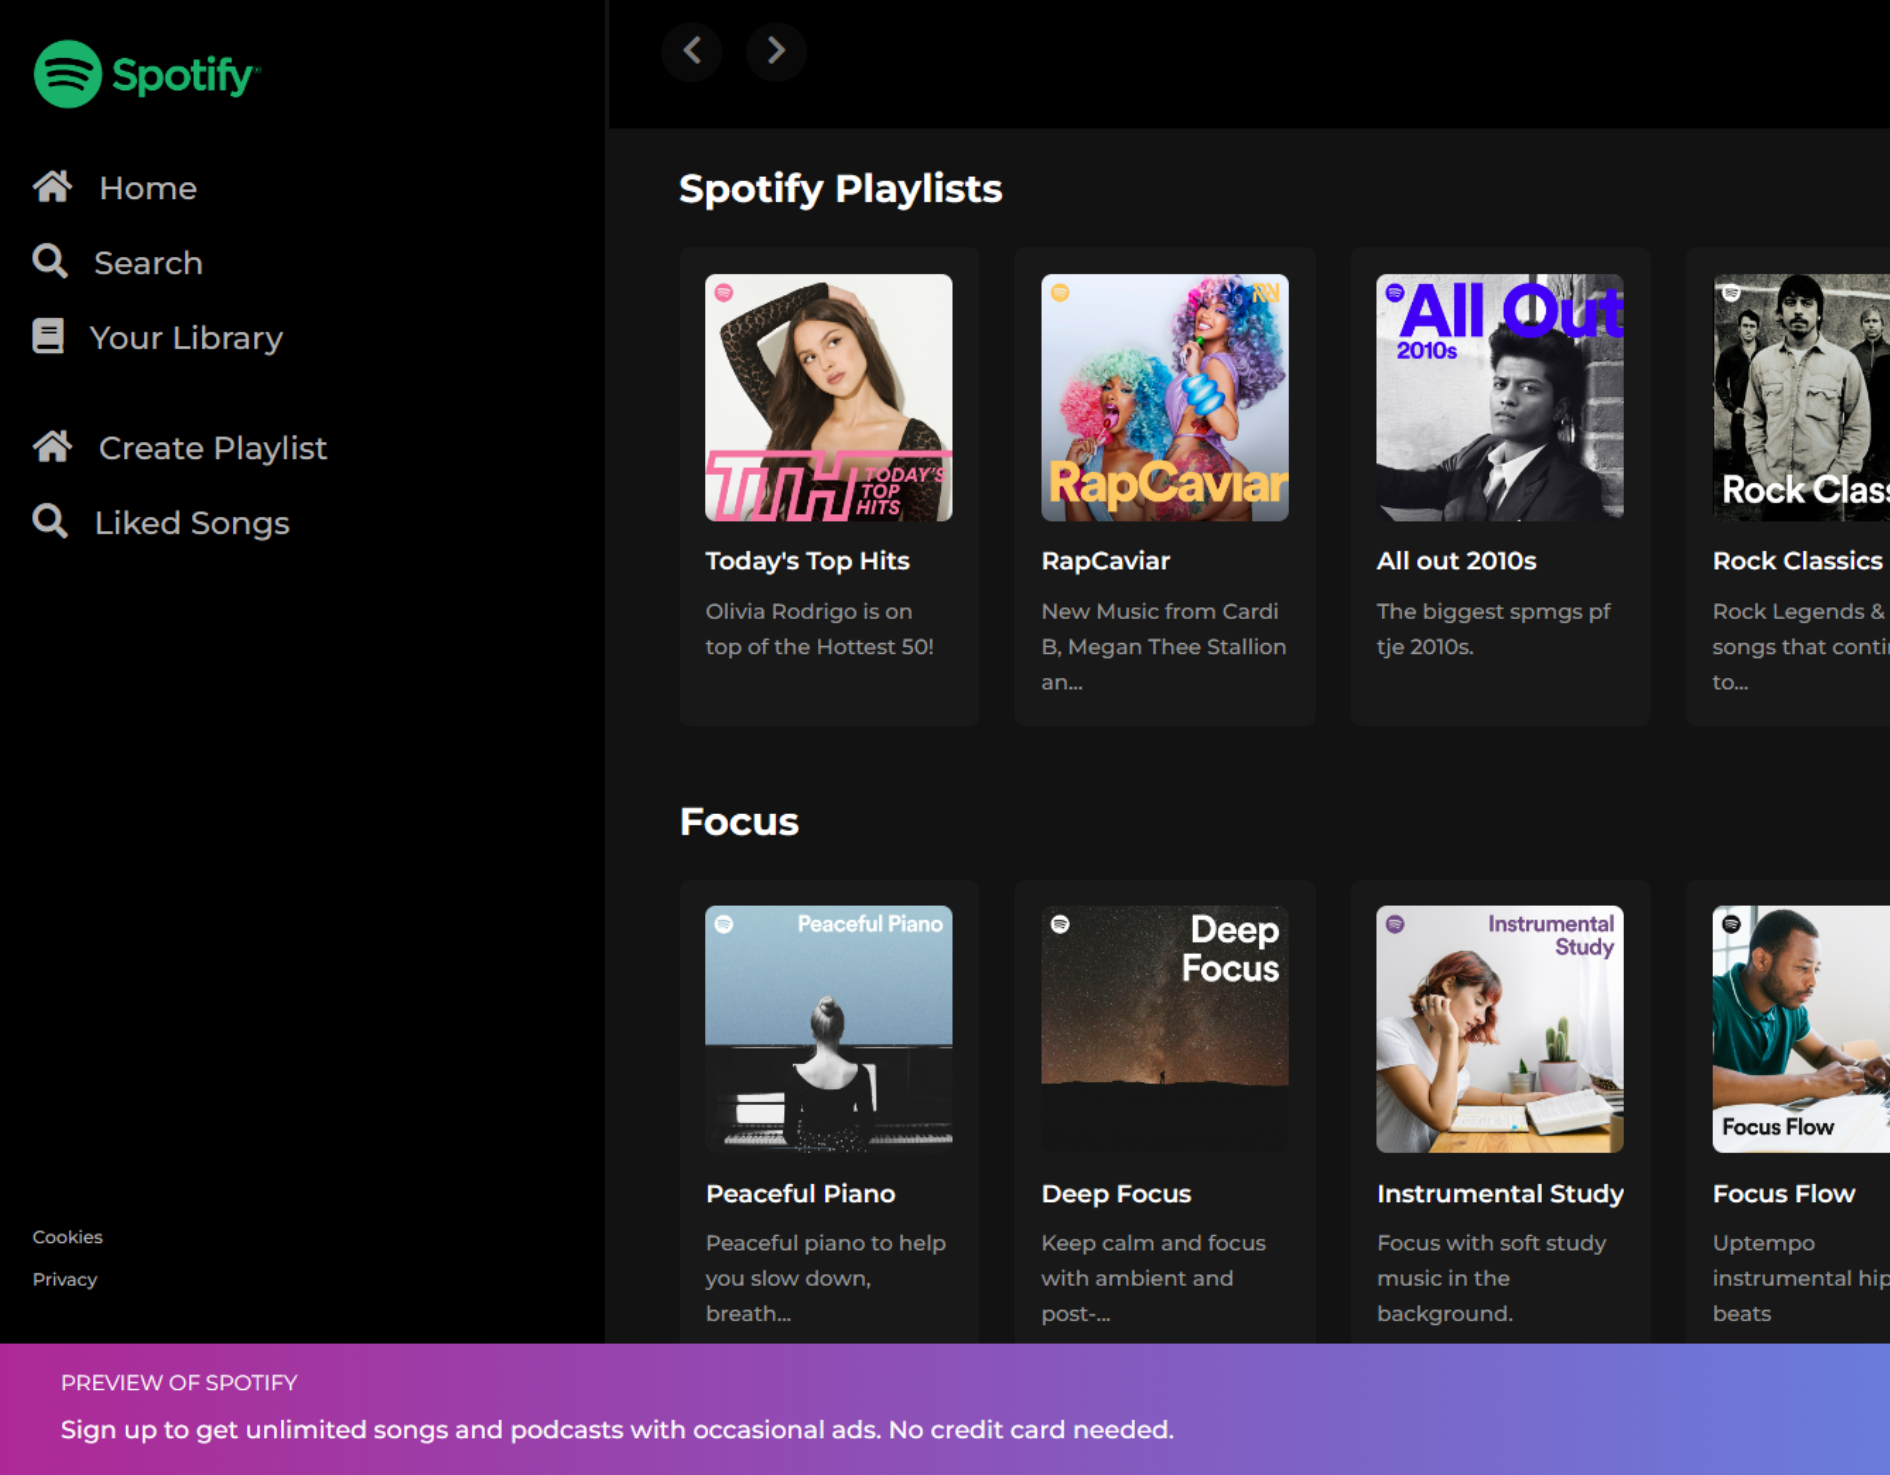Click "Peaceful piano to help you slow down" text
The image size is (1890, 1475).
tap(826, 1278)
